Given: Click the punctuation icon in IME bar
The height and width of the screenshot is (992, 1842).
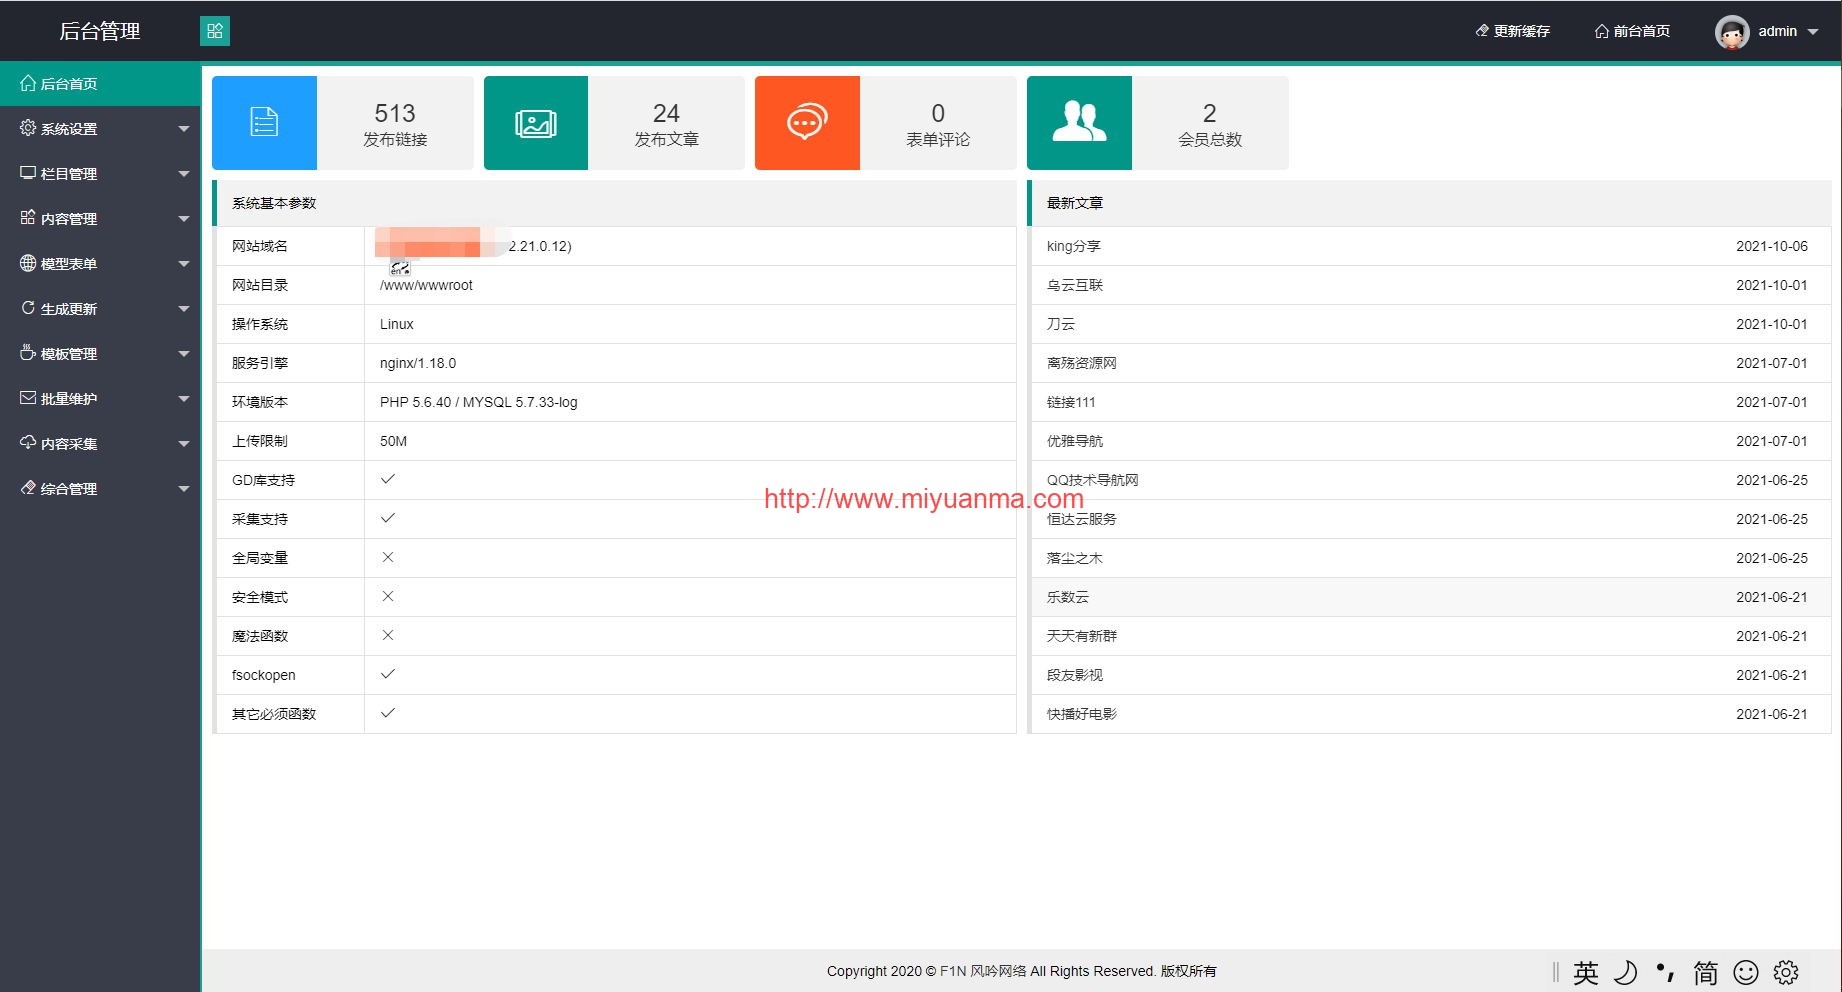Looking at the screenshot, I should (1665, 972).
